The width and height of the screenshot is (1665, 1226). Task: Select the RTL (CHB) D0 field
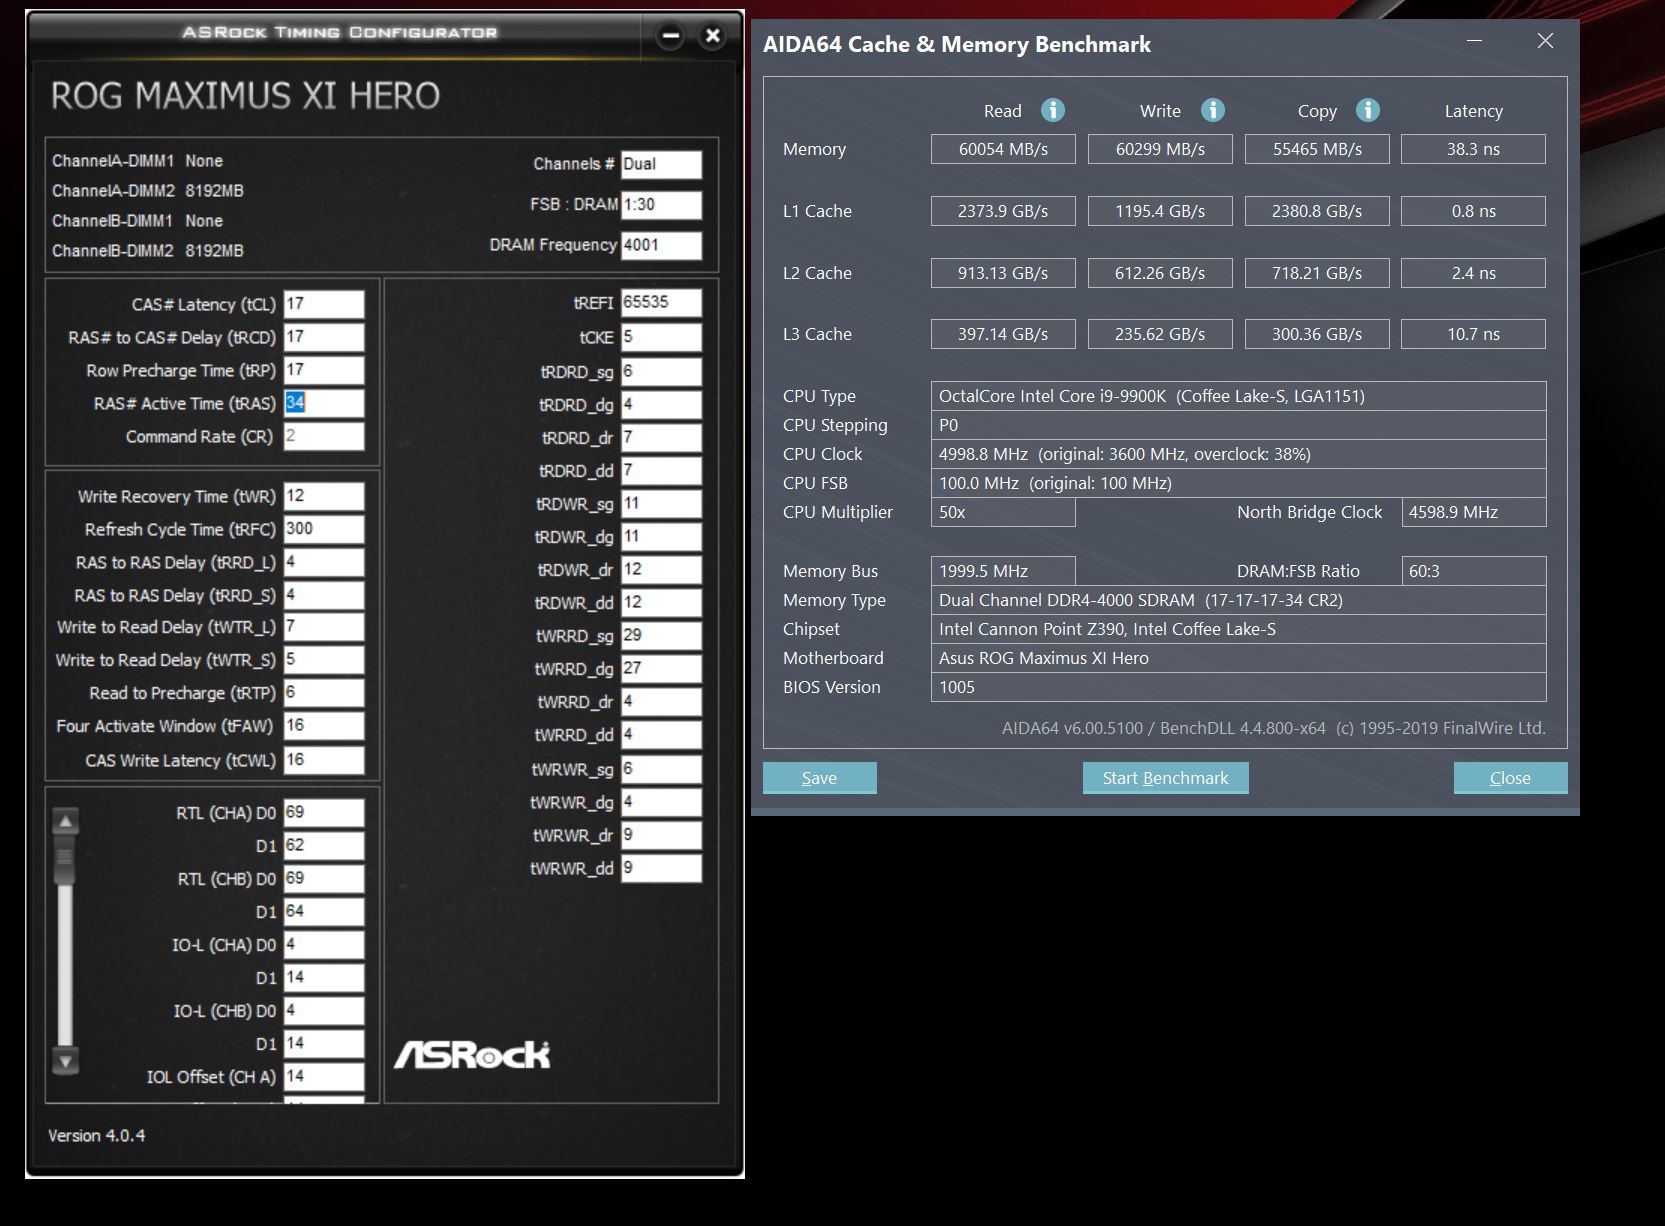[324, 879]
